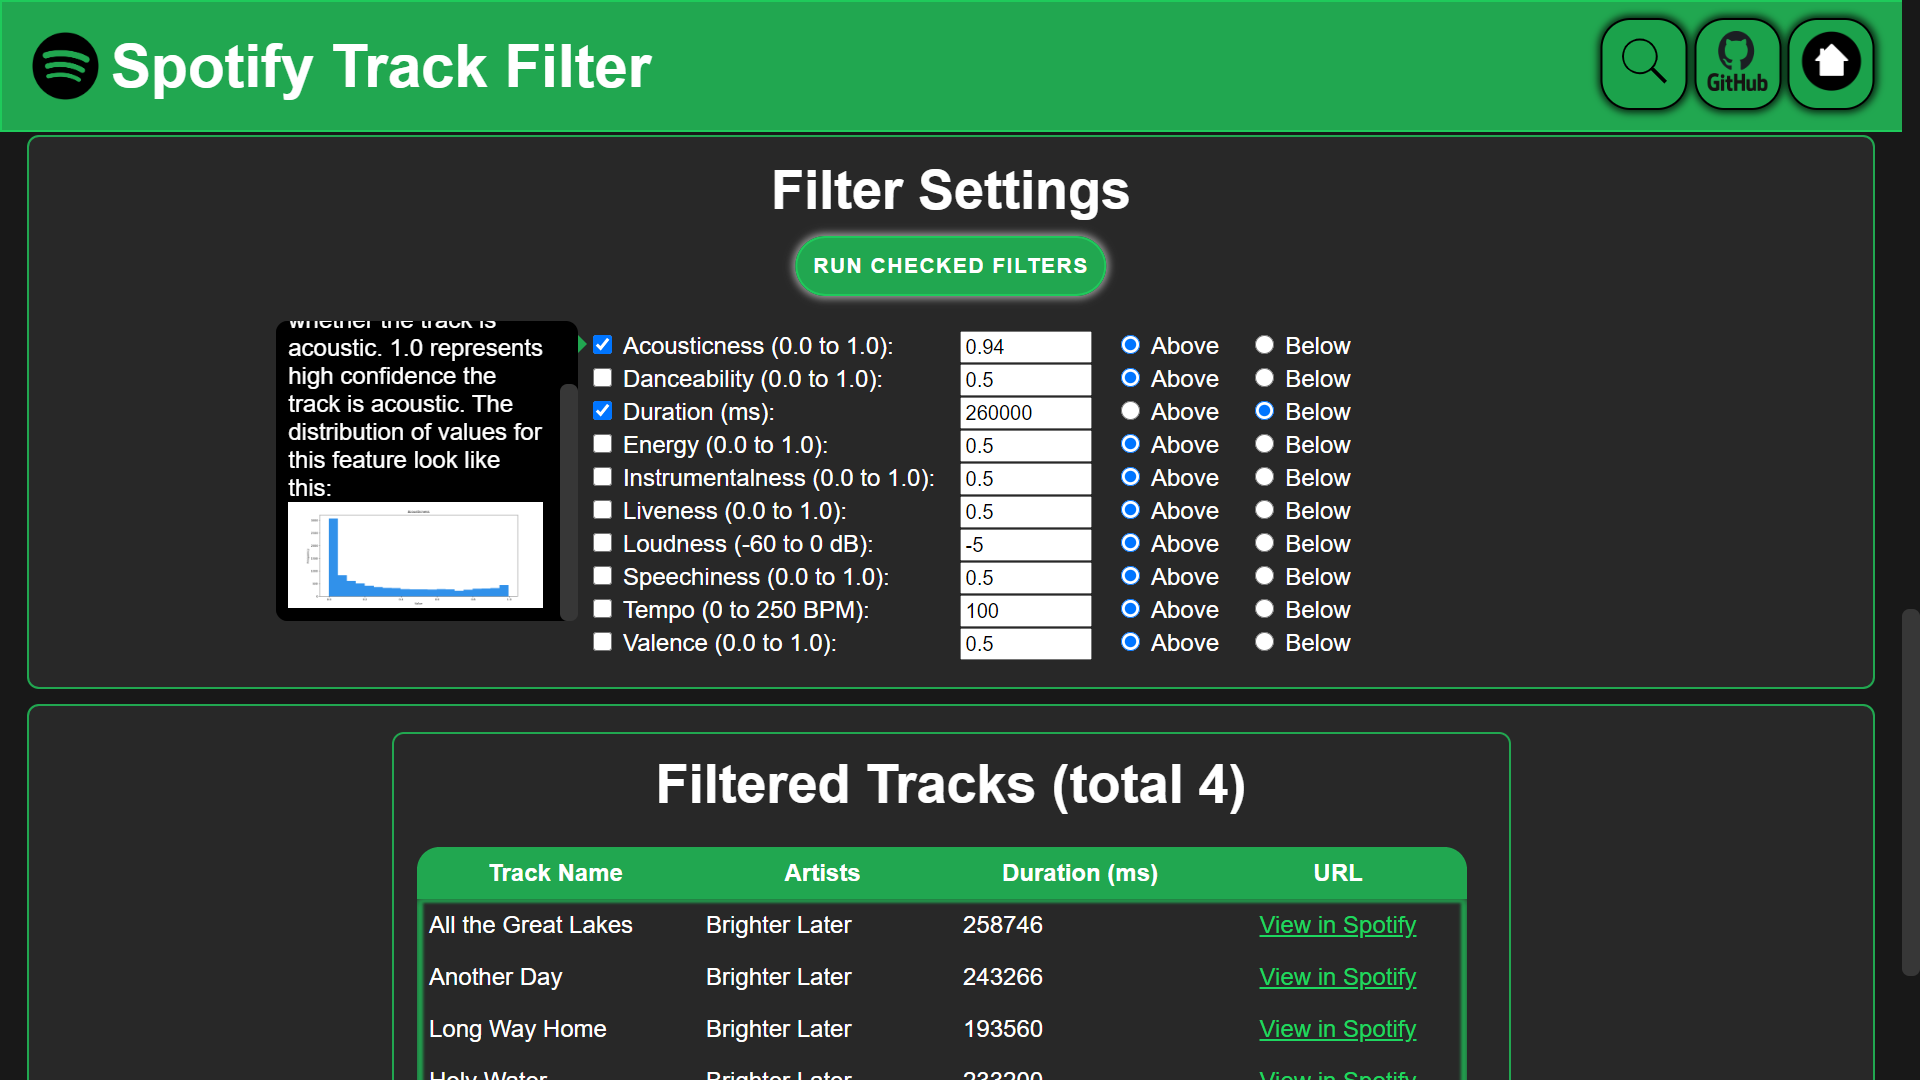Click the Duration value field 260000
The width and height of the screenshot is (1920, 1080).
(1025, 413)
